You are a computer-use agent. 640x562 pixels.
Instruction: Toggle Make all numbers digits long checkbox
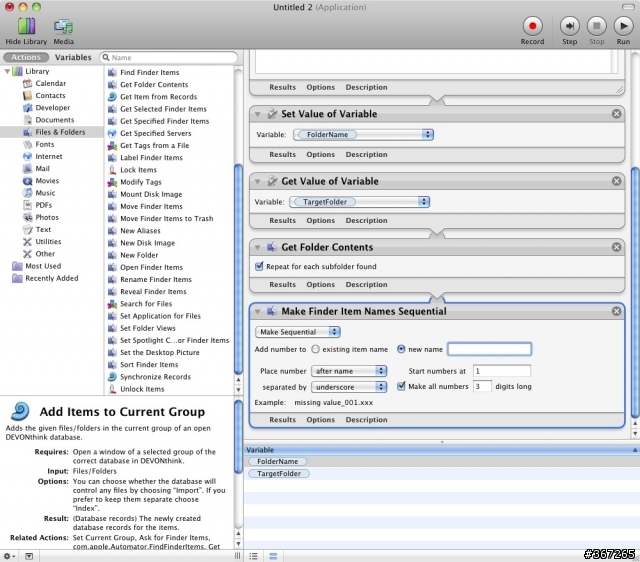coord(401,386)
